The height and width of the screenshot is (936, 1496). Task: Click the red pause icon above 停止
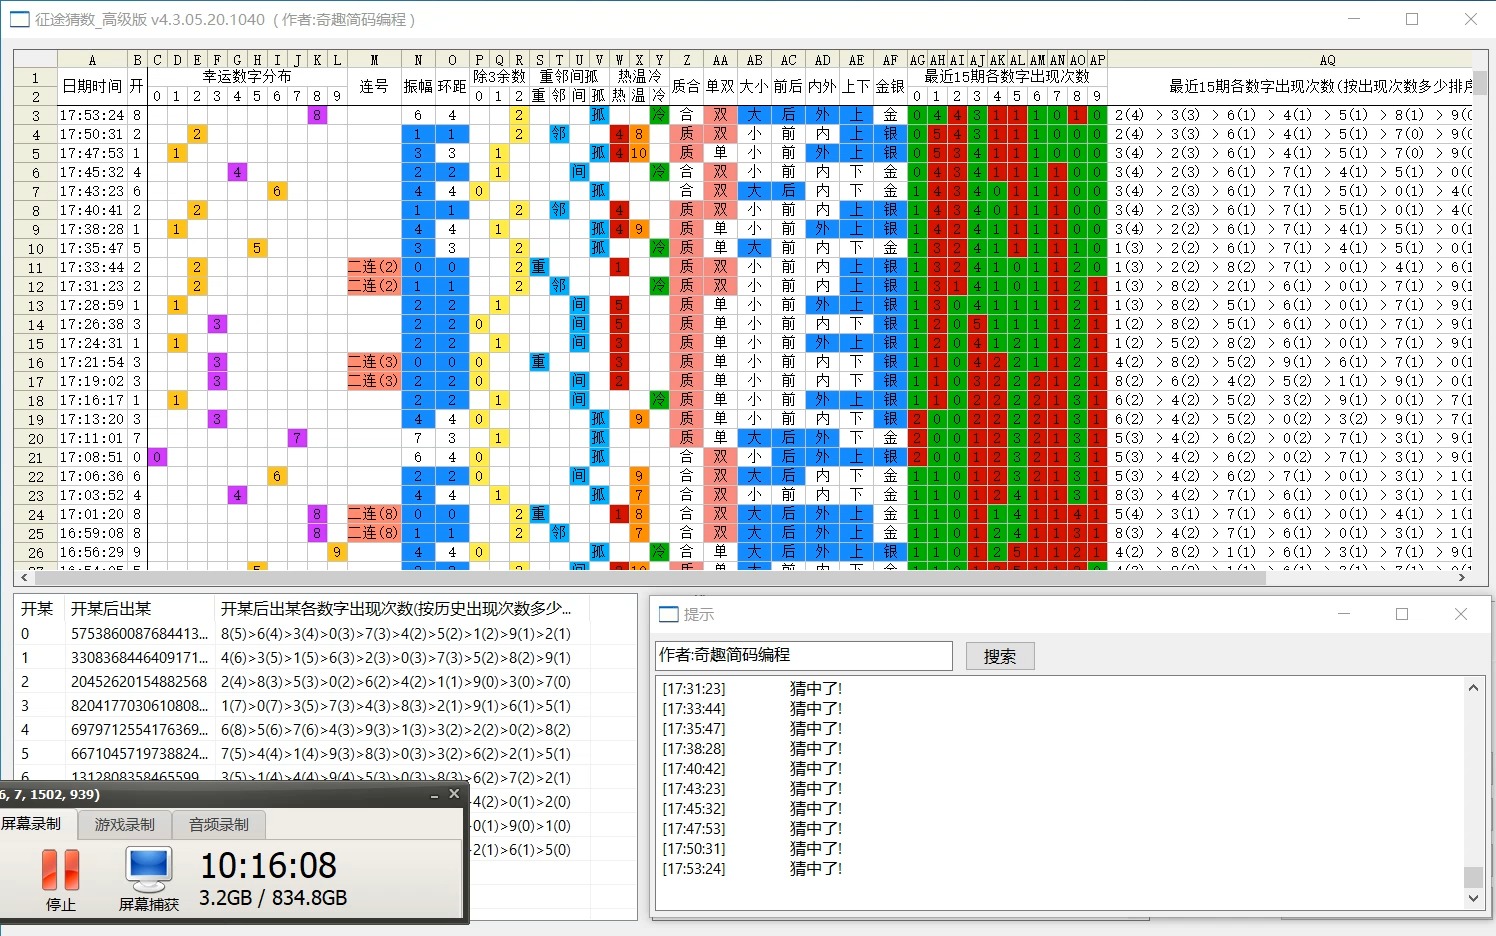point(60,869)
